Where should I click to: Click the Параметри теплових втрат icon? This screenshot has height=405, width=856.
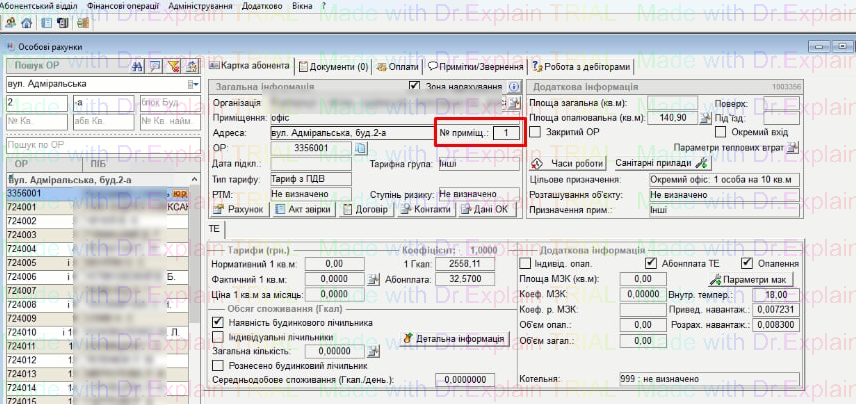(793, 147)
